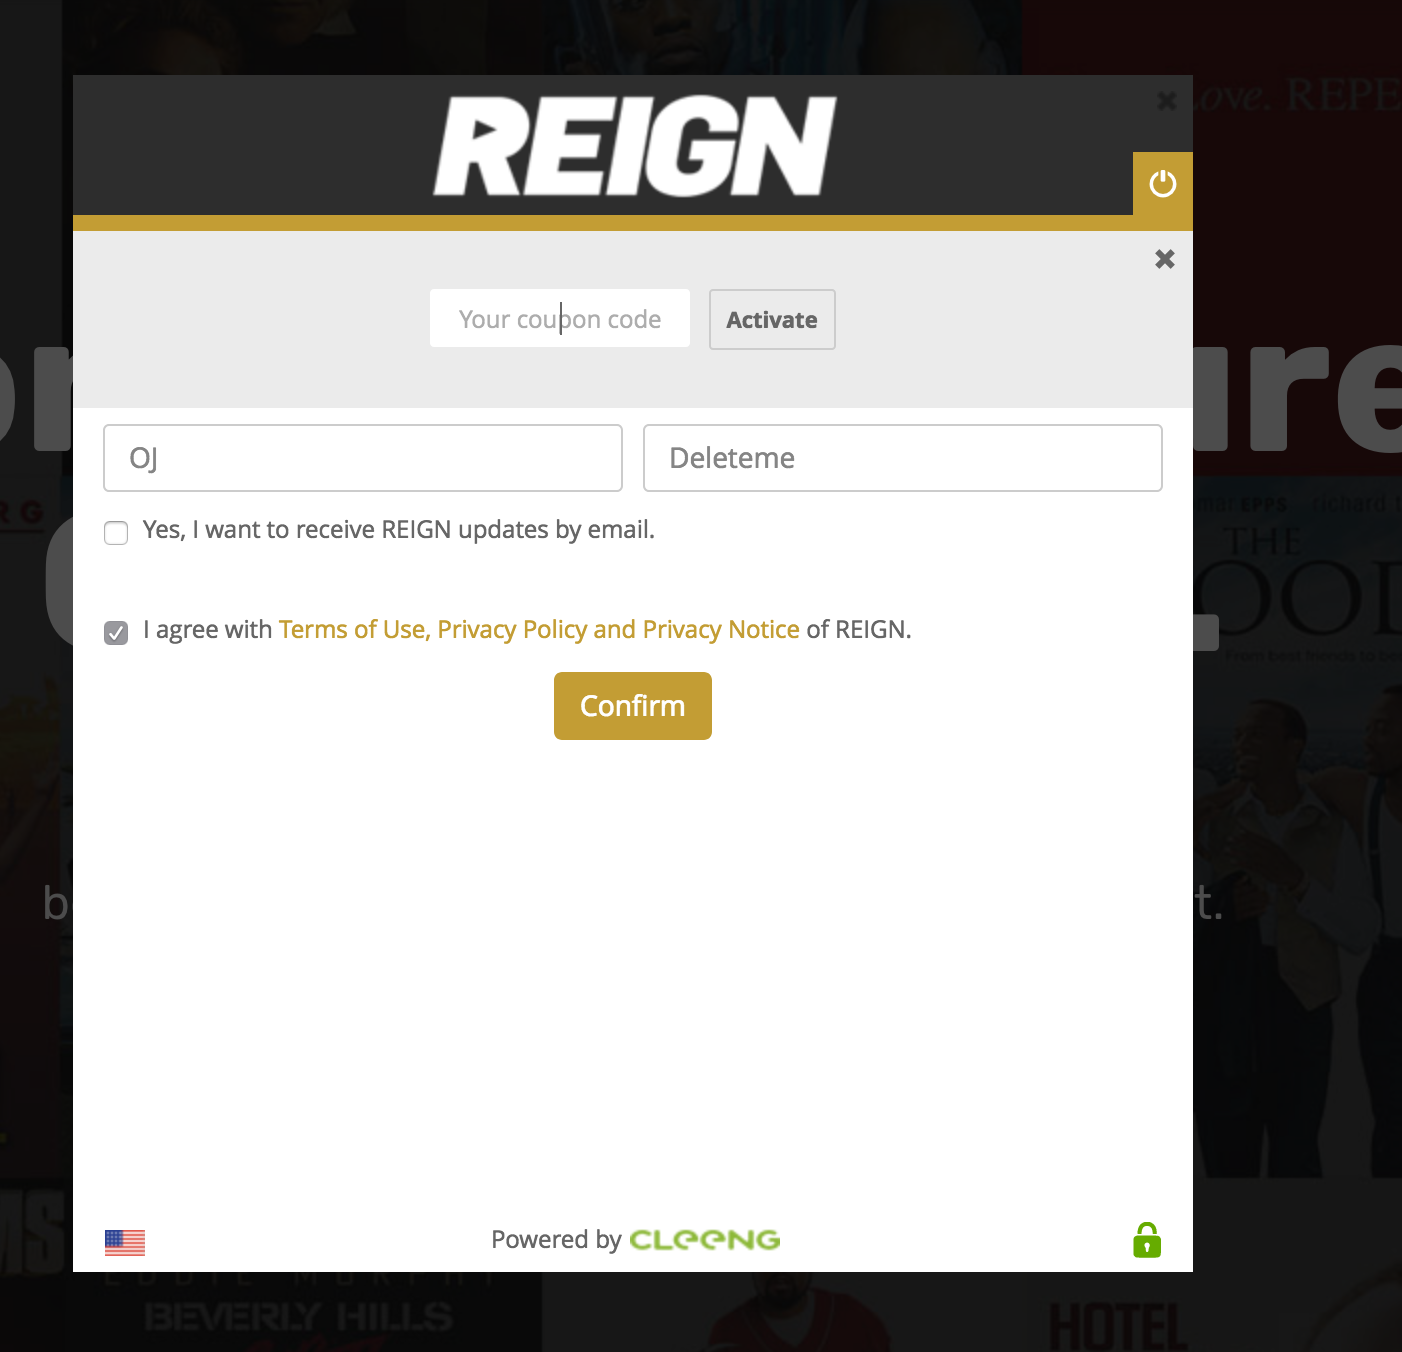Focus the coupon code input field
The width and height of the screenshot is (1402, 1352).
point(560,318)
